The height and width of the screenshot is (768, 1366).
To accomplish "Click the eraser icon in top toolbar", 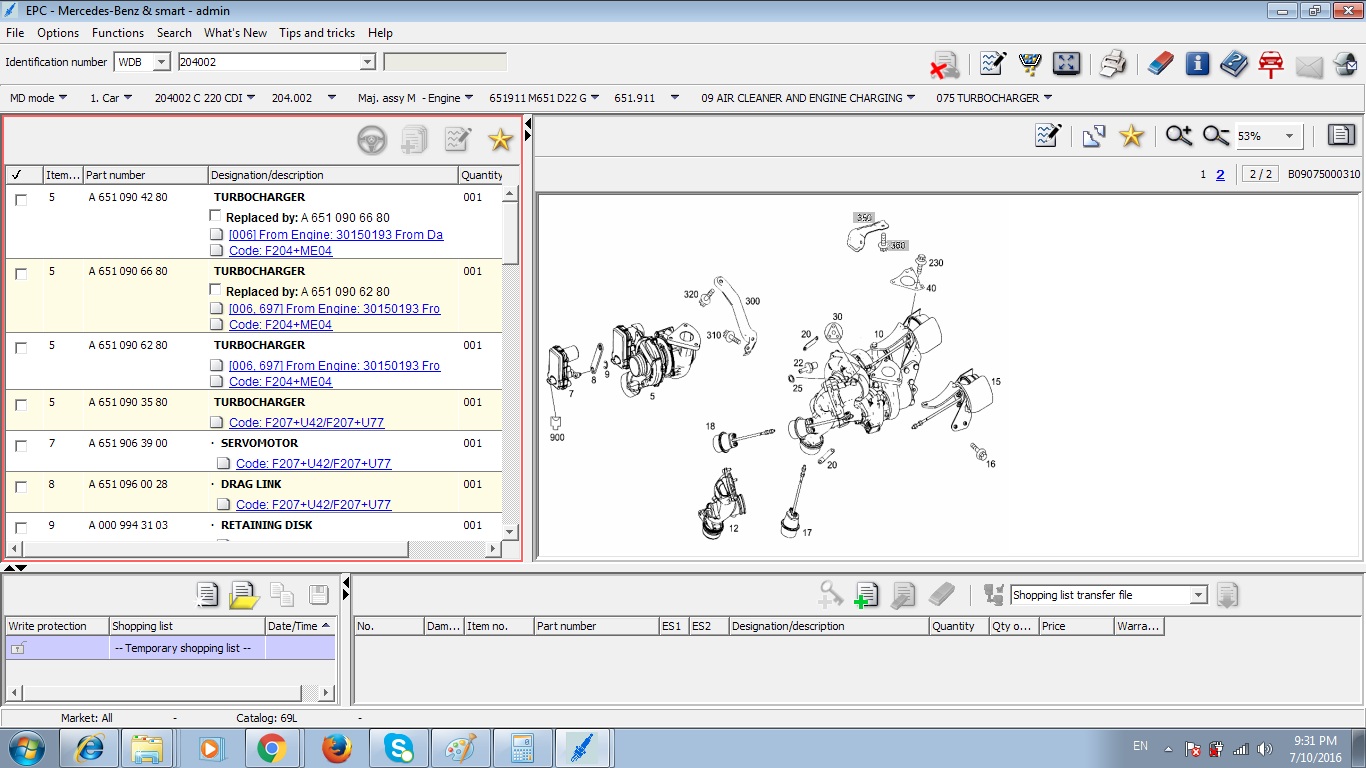I will (x=1159, y=64).
